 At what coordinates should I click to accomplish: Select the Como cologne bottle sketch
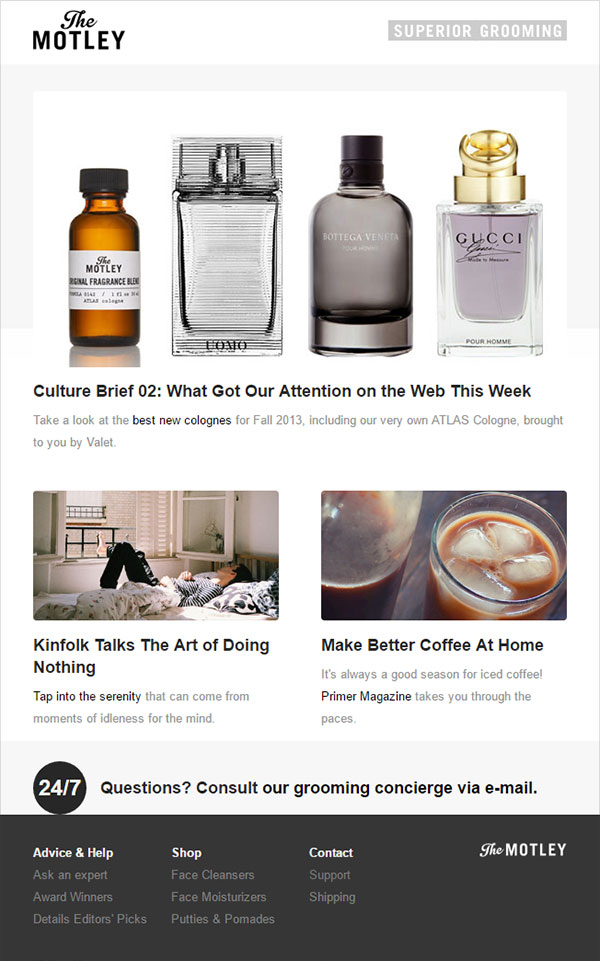(227, 246)
